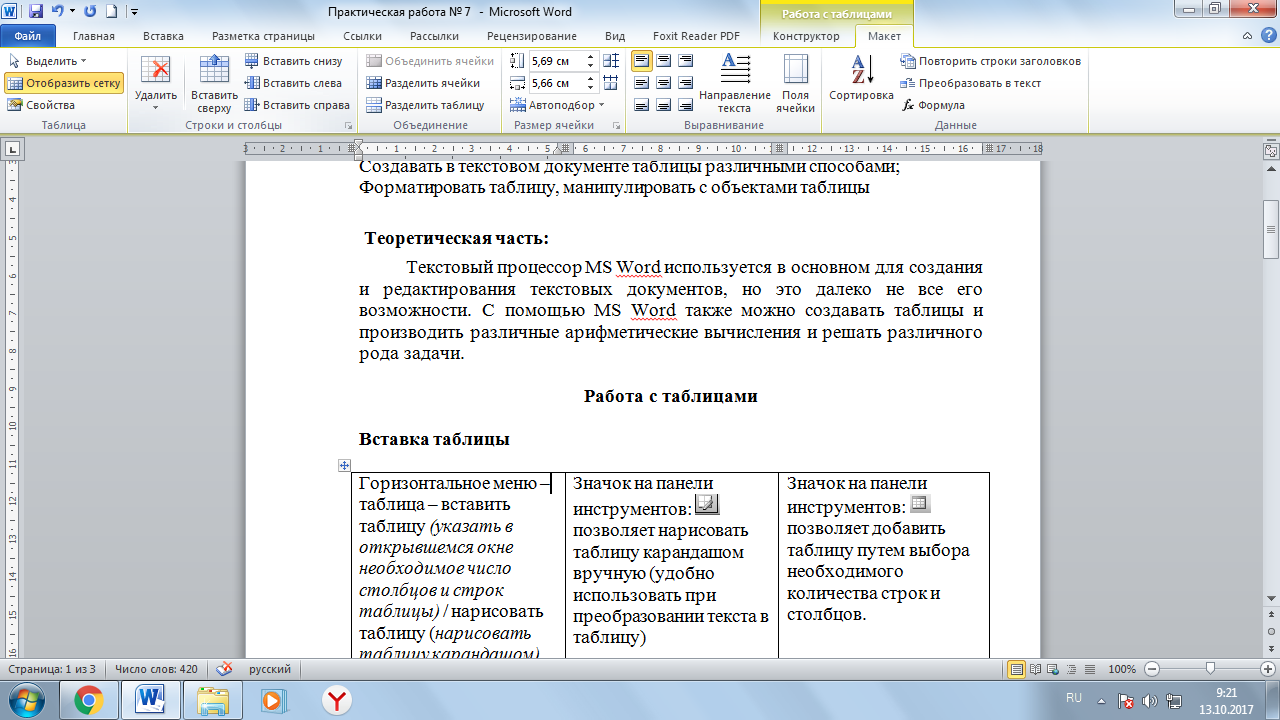1280x720 pixels.
Task: Click the zoom slider handle
Action: pyautogui.click(x=1210, y=669)
